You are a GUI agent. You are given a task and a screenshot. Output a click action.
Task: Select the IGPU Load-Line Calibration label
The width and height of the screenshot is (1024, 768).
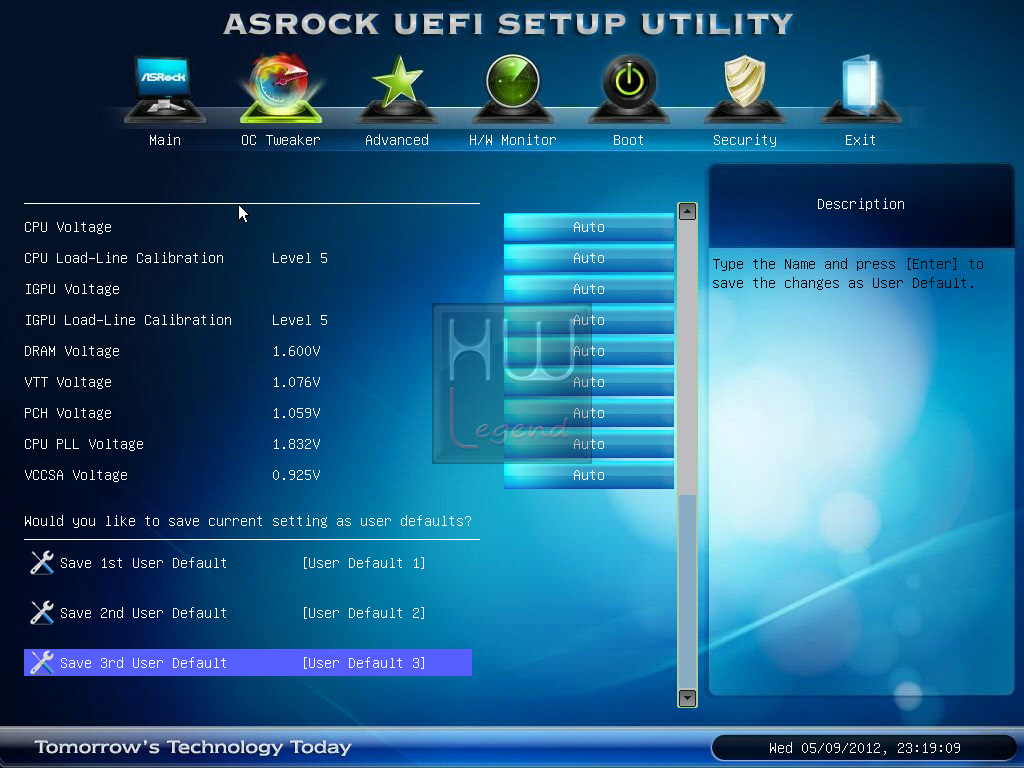click(x=128, y=320)
